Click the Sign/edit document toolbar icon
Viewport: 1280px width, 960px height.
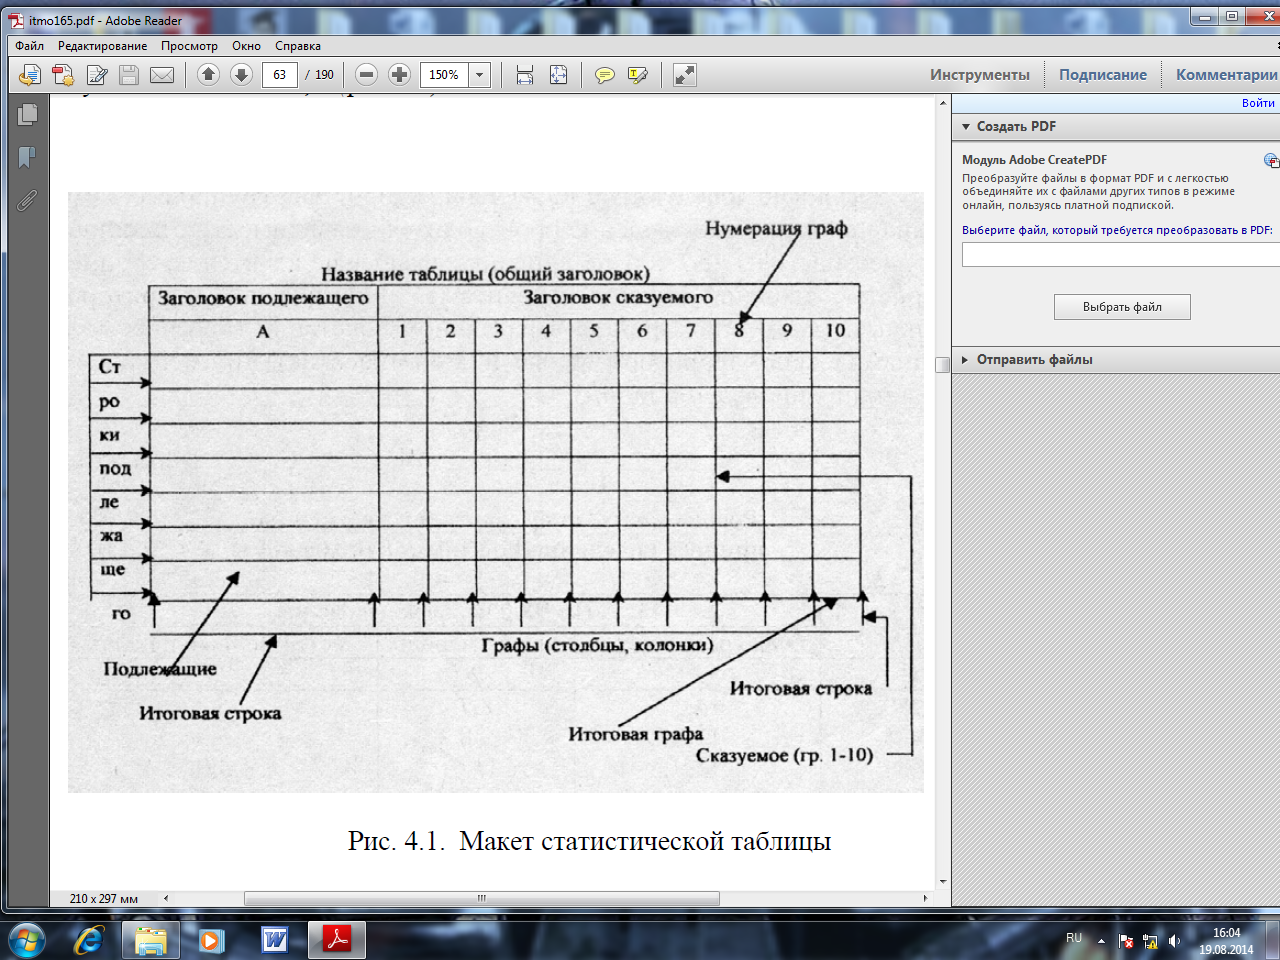tap(97, 75)
